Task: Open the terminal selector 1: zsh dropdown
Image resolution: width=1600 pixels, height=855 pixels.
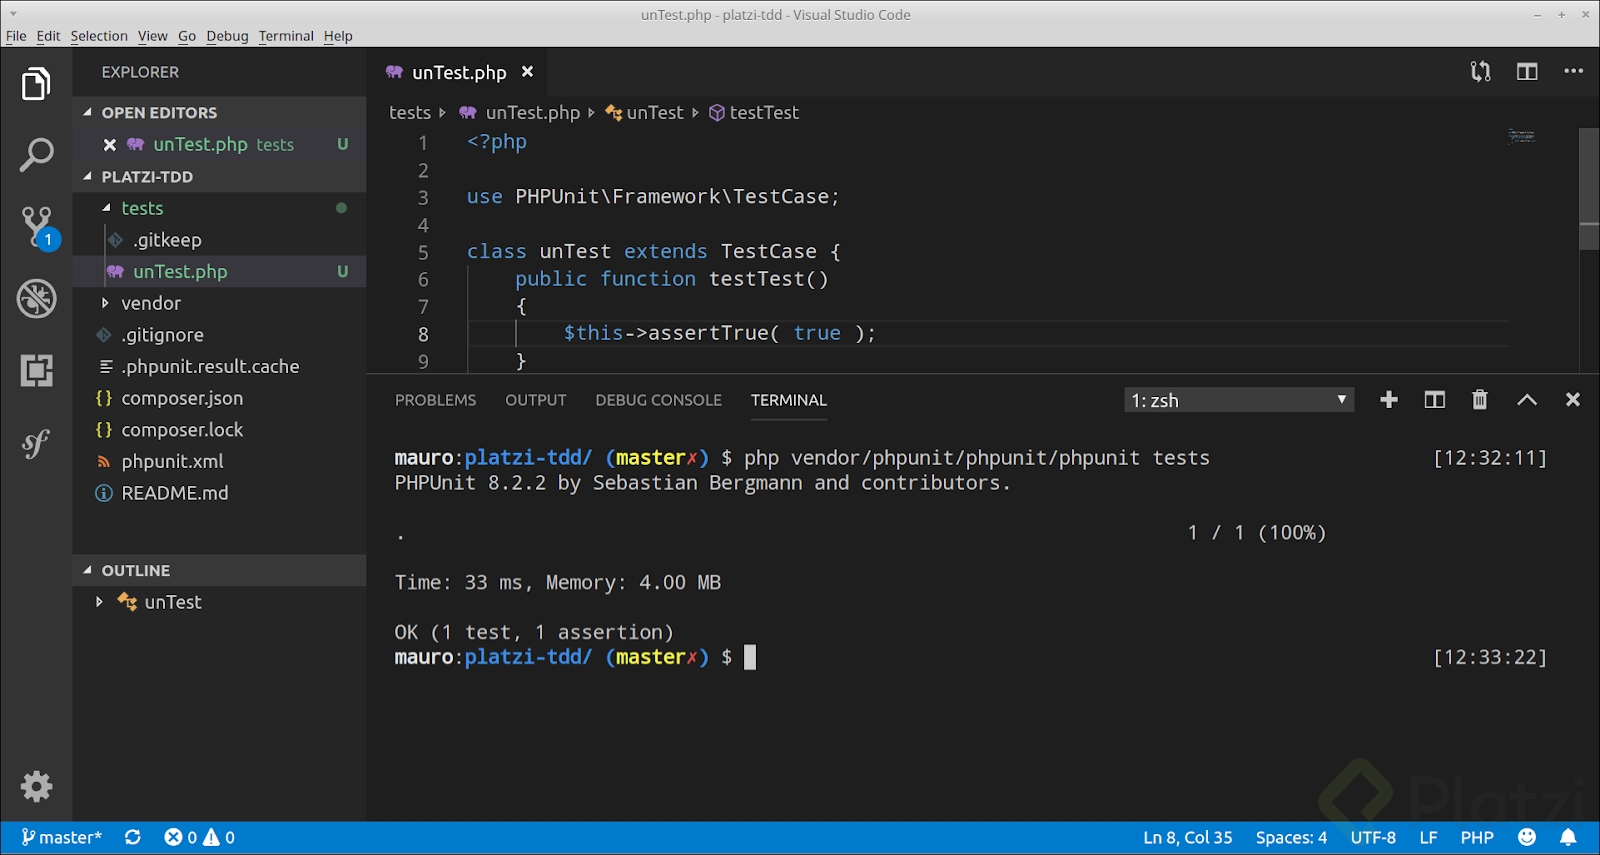Action: 1239,400
